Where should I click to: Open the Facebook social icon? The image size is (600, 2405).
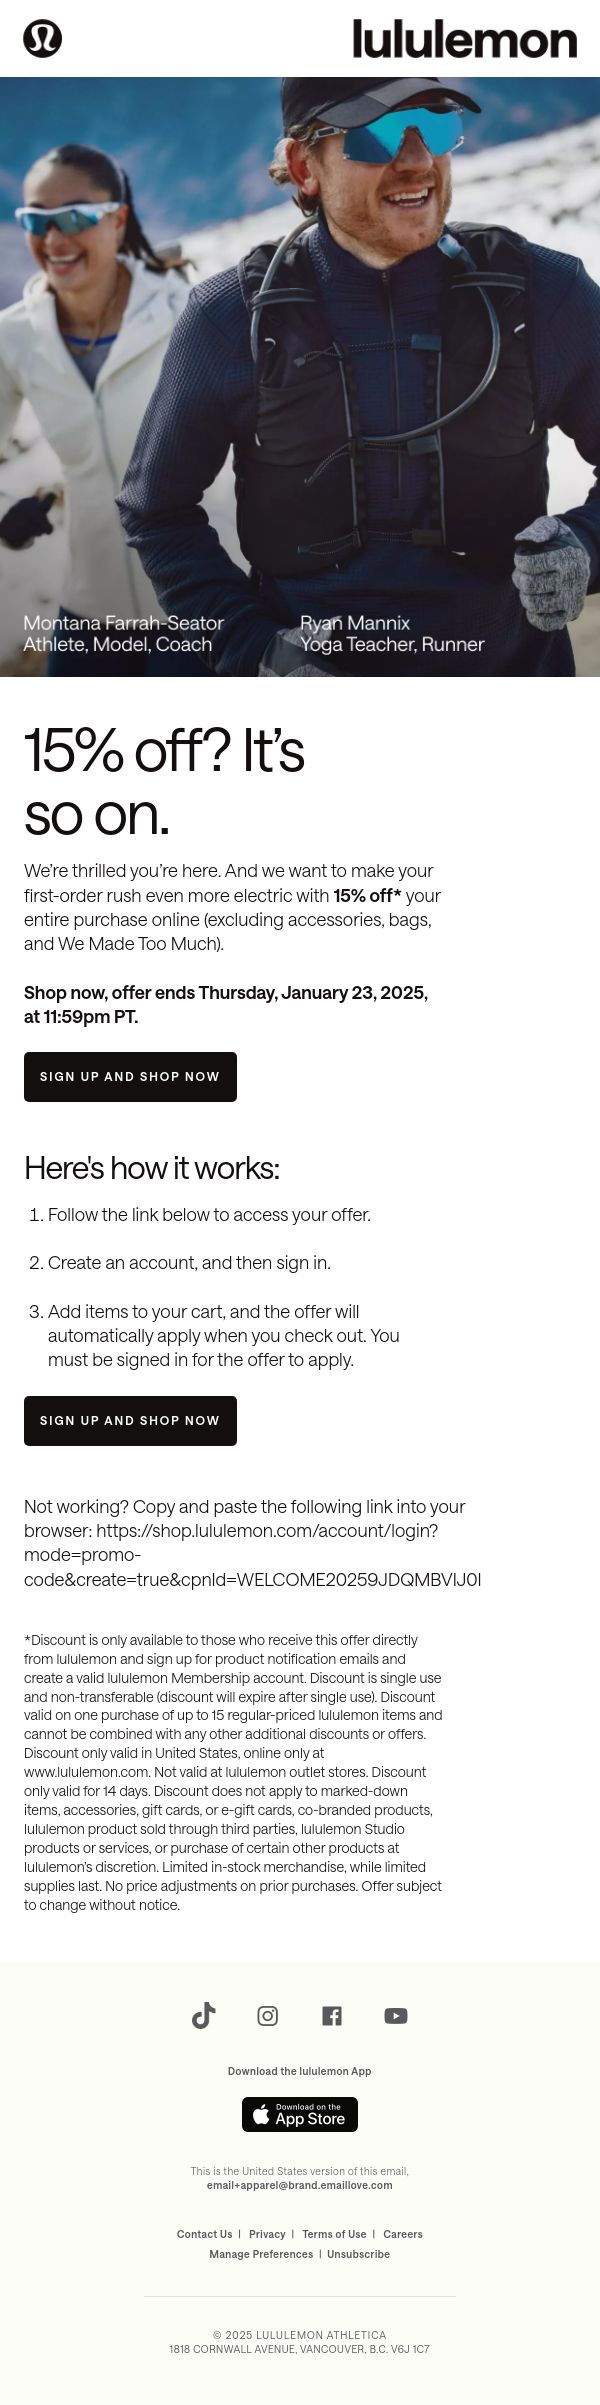pyautogui.click(x=332, y=2015)
